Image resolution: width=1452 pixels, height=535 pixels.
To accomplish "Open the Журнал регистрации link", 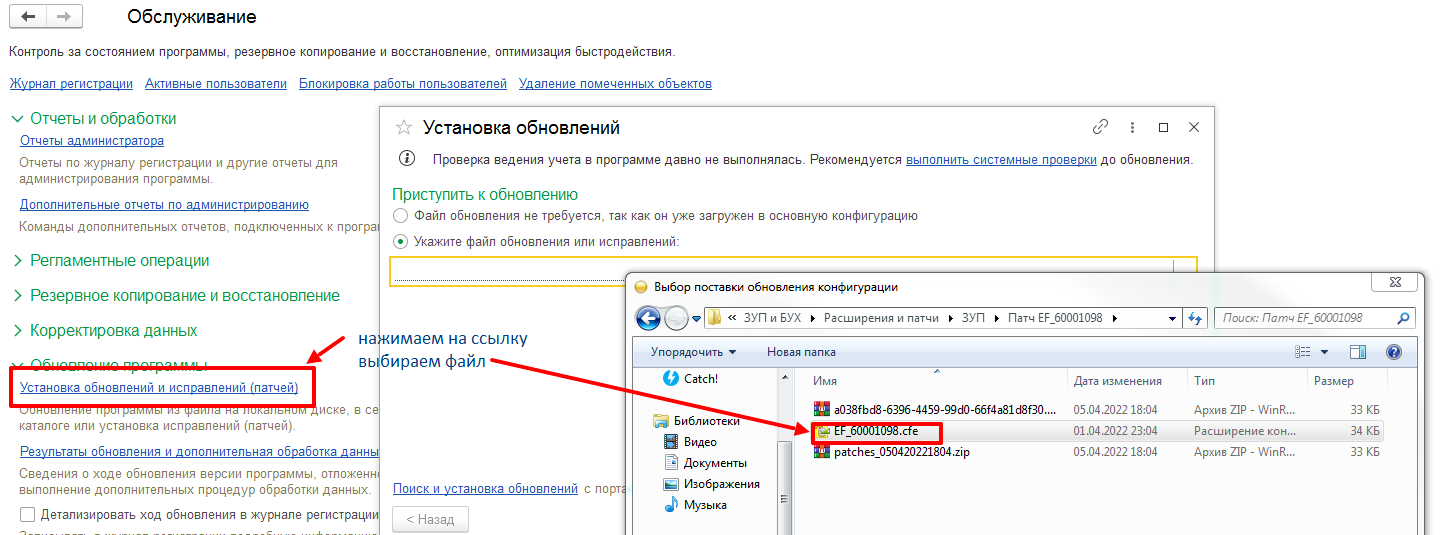I will pyautogui.click(x=71, y=84).
